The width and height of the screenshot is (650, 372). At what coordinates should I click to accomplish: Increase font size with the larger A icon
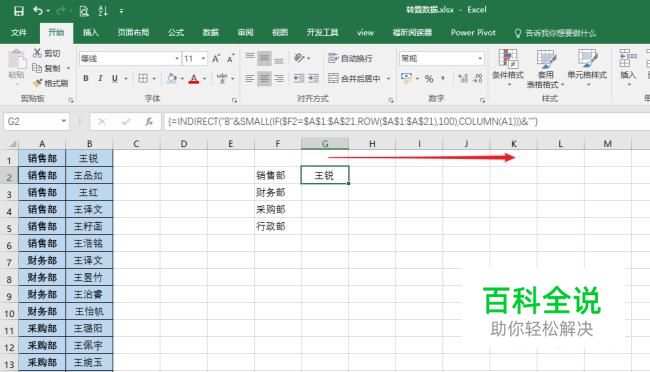(x=216, y=58)
